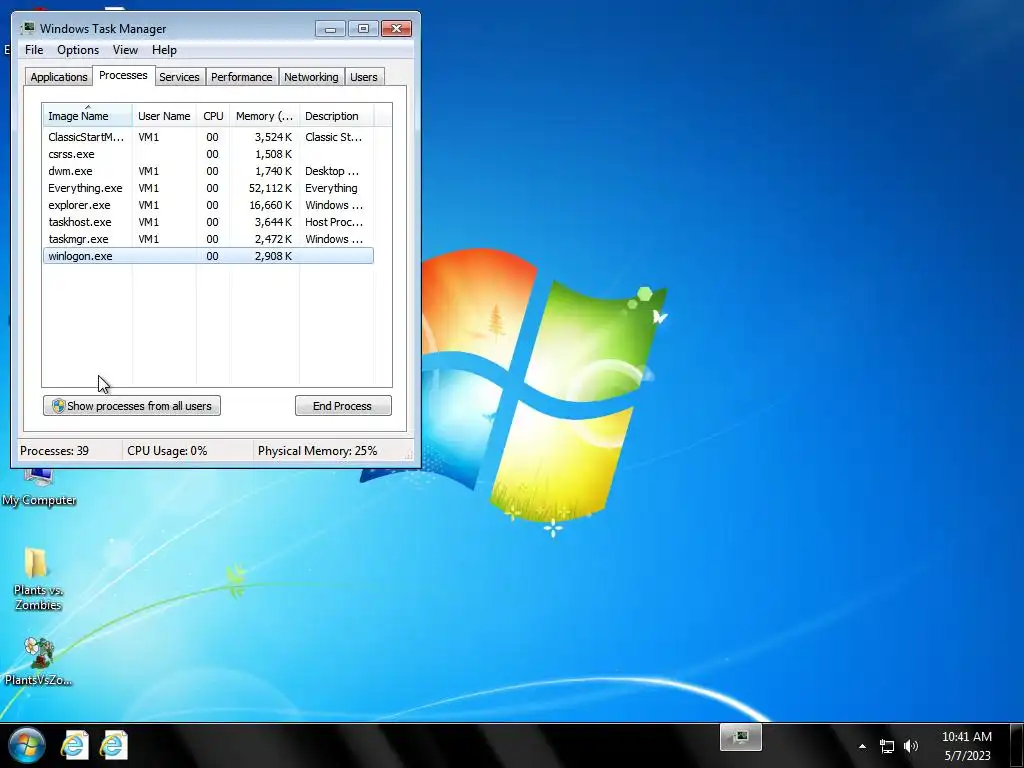1024x768 pixels.
Task: Maximize the Task Manager window
Action: [x=363, y=29]
